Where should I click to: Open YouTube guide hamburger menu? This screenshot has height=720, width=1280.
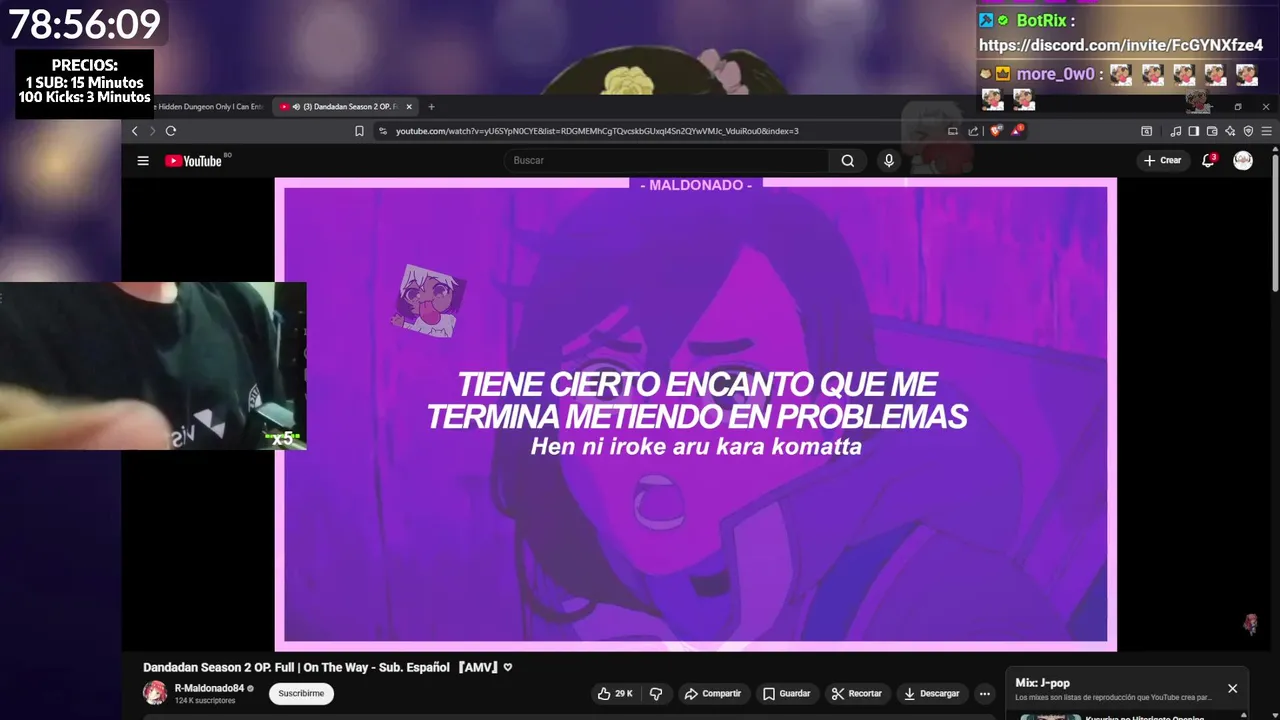[x=143, y=160]
